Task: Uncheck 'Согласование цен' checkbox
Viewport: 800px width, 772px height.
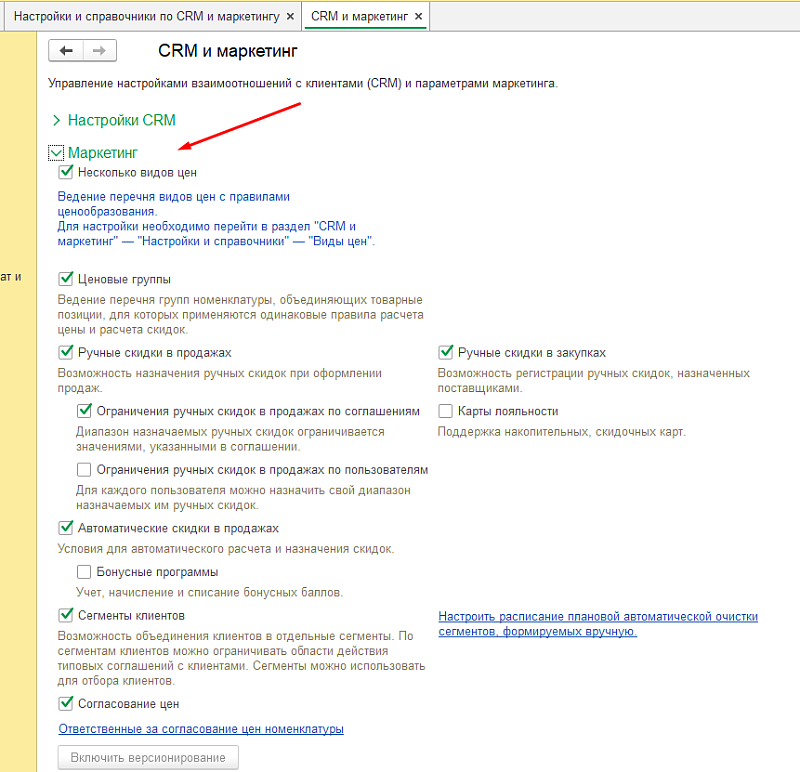Action: click(67, 703)
